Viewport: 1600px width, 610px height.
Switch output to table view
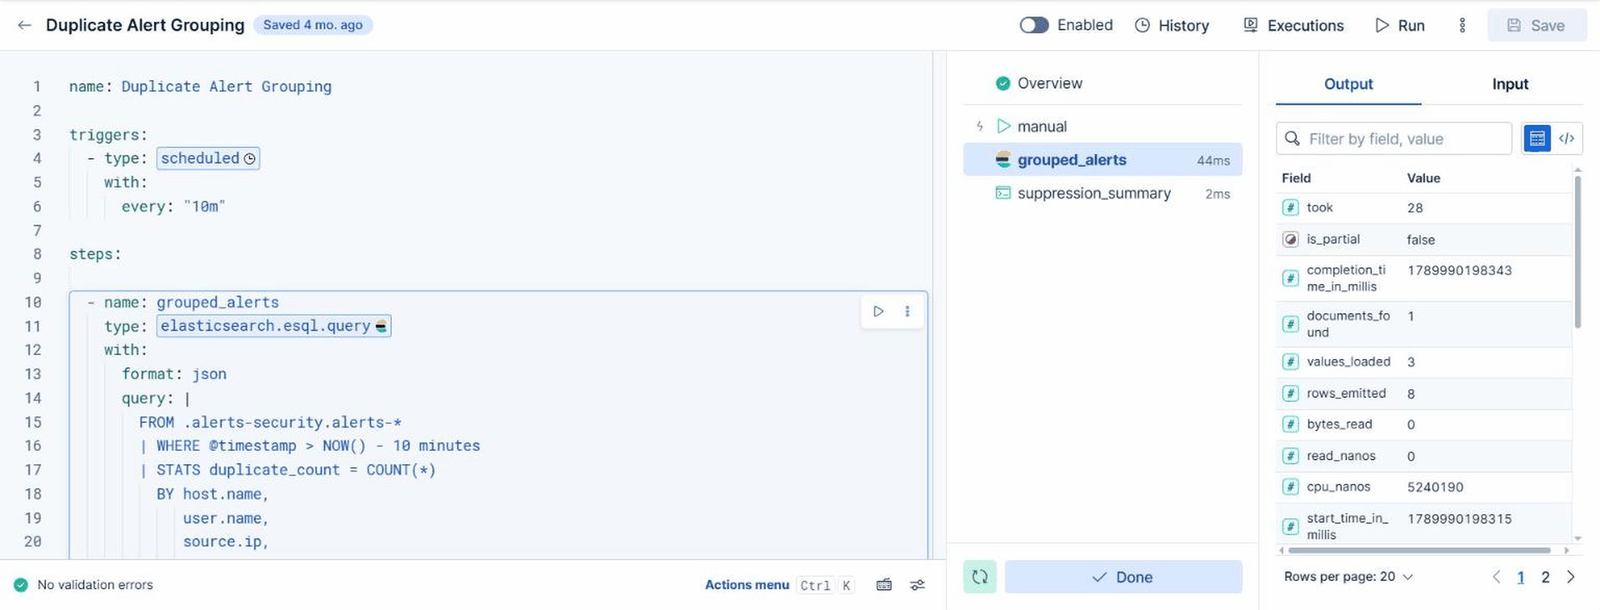tap(1537, 138)
